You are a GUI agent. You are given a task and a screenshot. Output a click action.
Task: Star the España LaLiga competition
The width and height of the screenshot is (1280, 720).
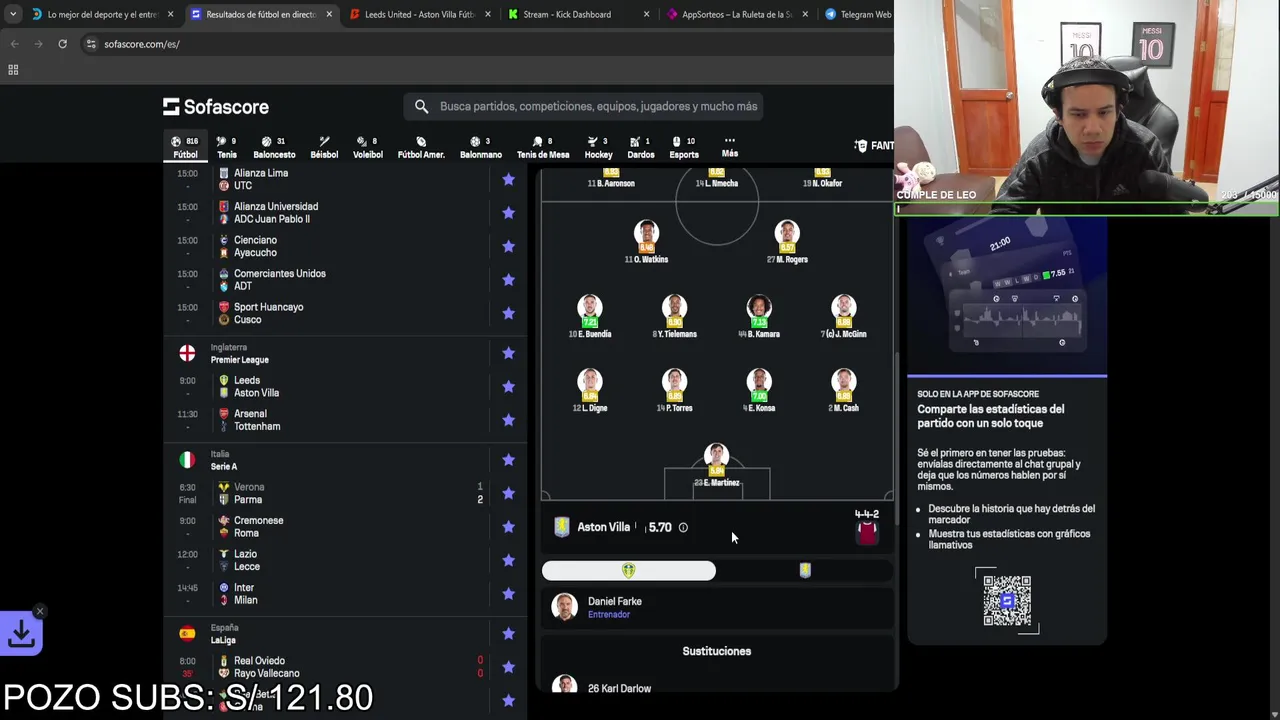point(508,634)
